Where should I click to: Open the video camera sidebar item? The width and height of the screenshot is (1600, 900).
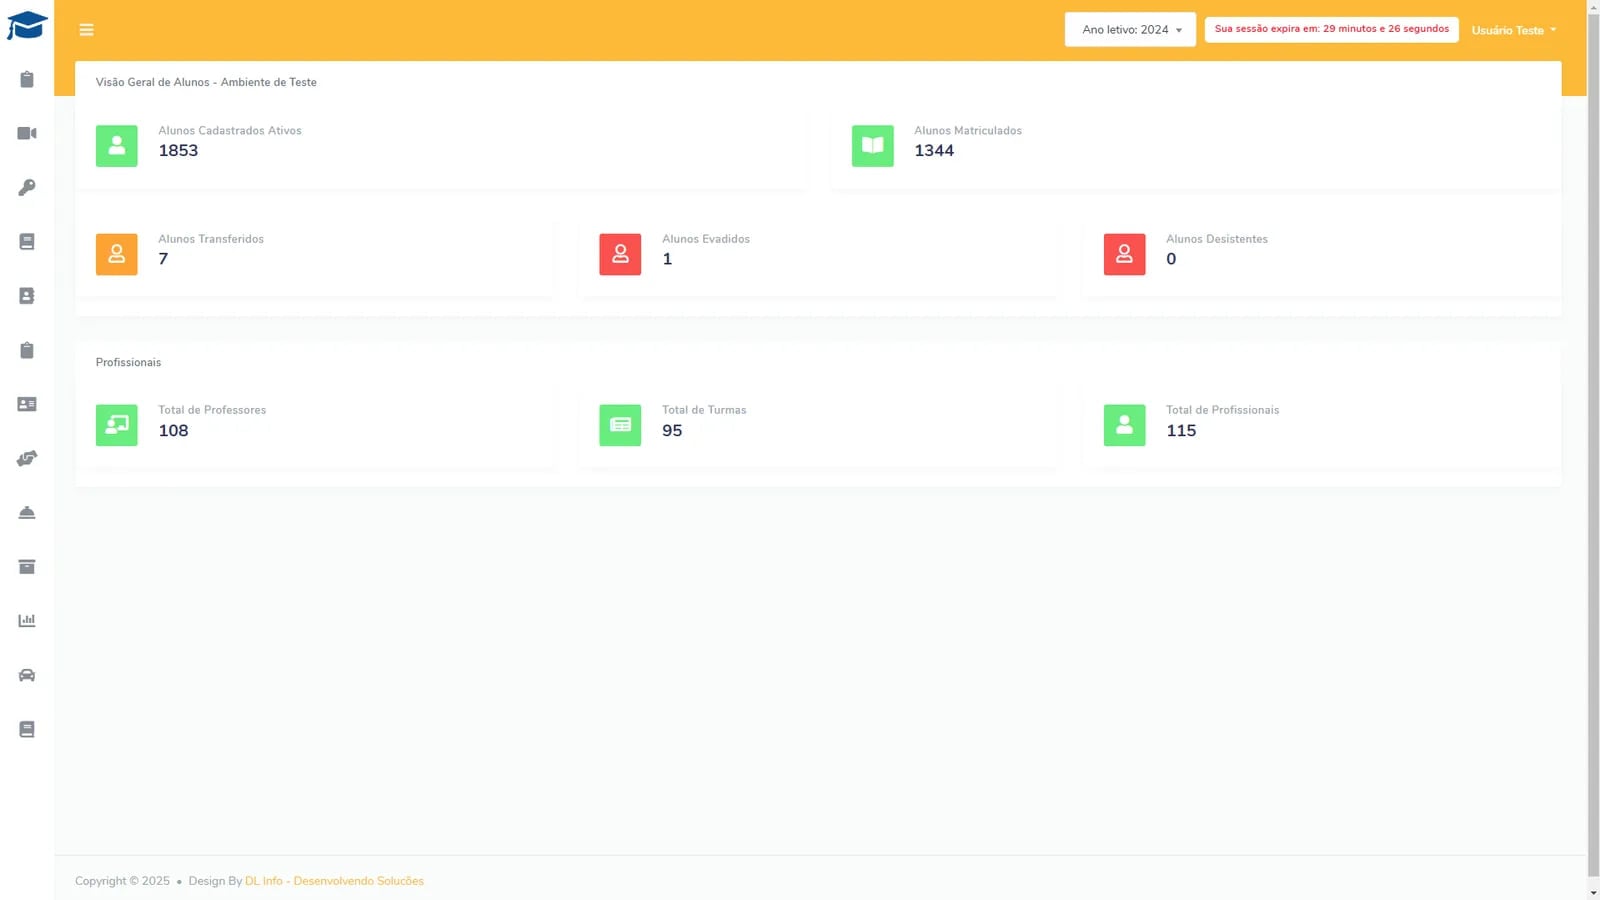(27, 133)
